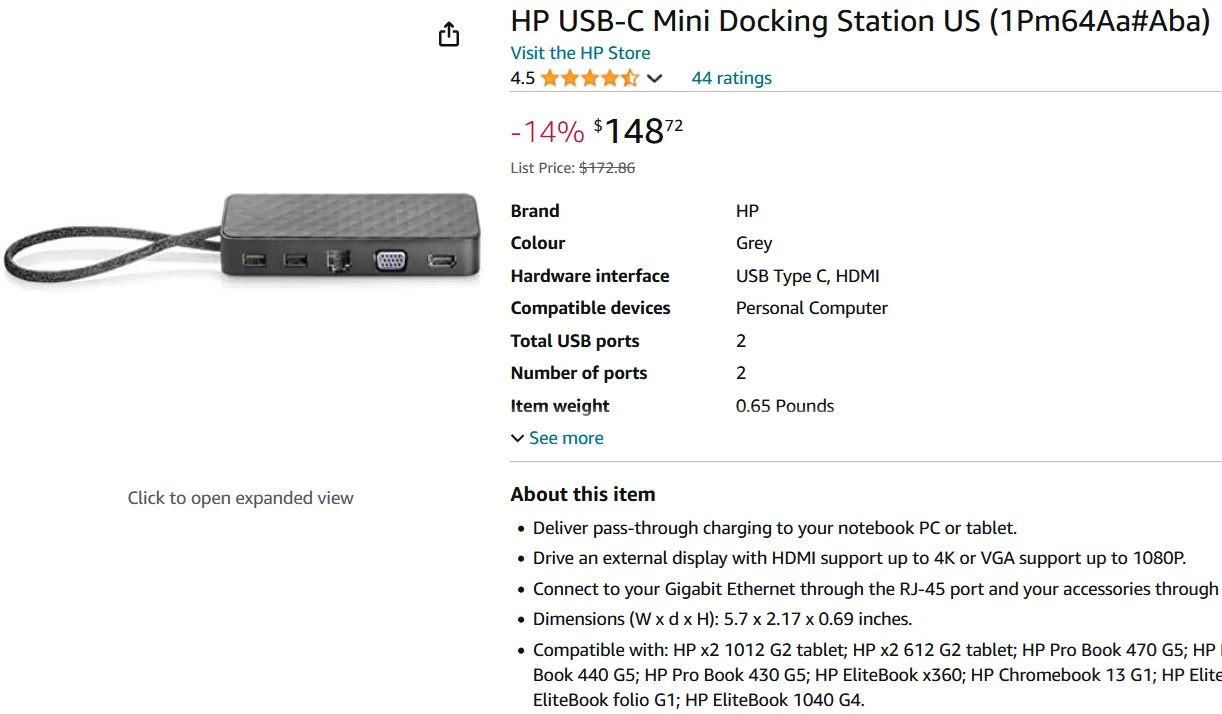Open the 44 ratings page
Viewport: 1222px width, 714px height.
[x=731, y=77]
